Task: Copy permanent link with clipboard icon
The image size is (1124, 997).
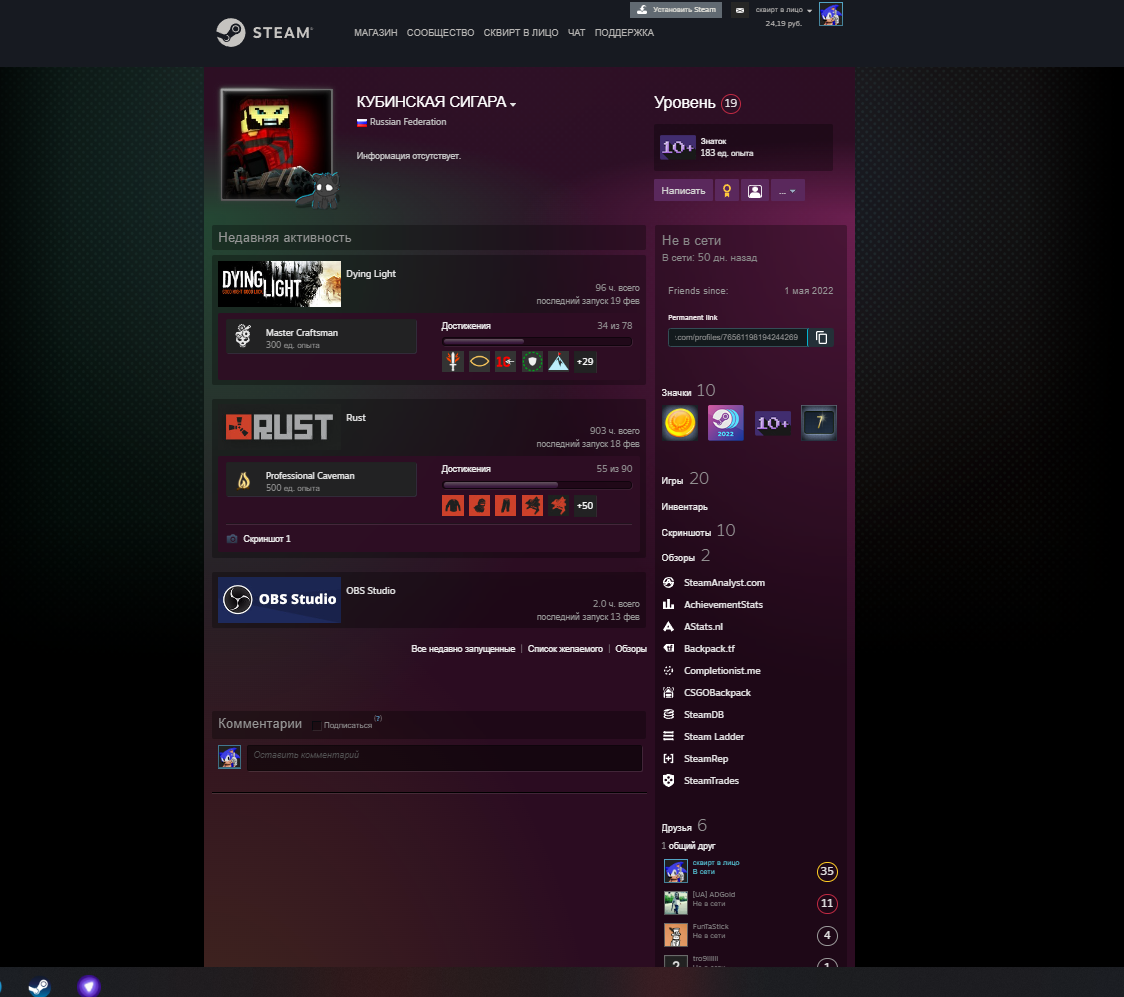Action: tap(821, 338)
